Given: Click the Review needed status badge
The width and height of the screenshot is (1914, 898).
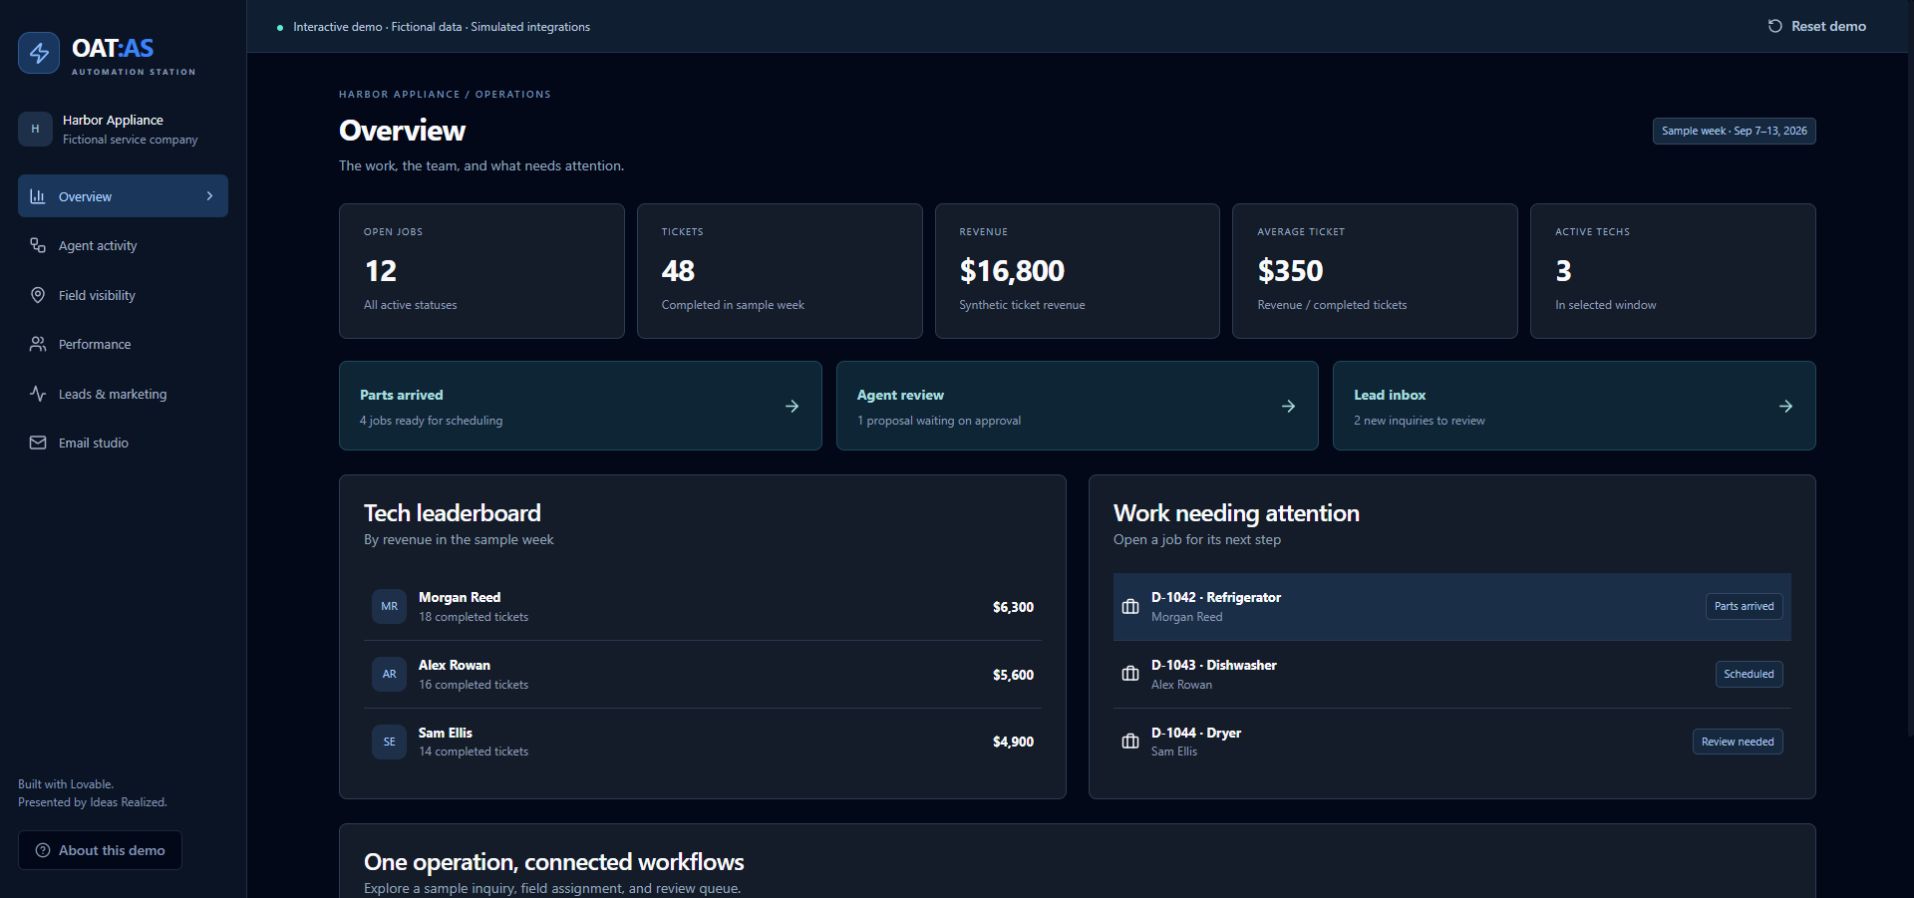Looking at the screenshot, I should pos(1738,742).
